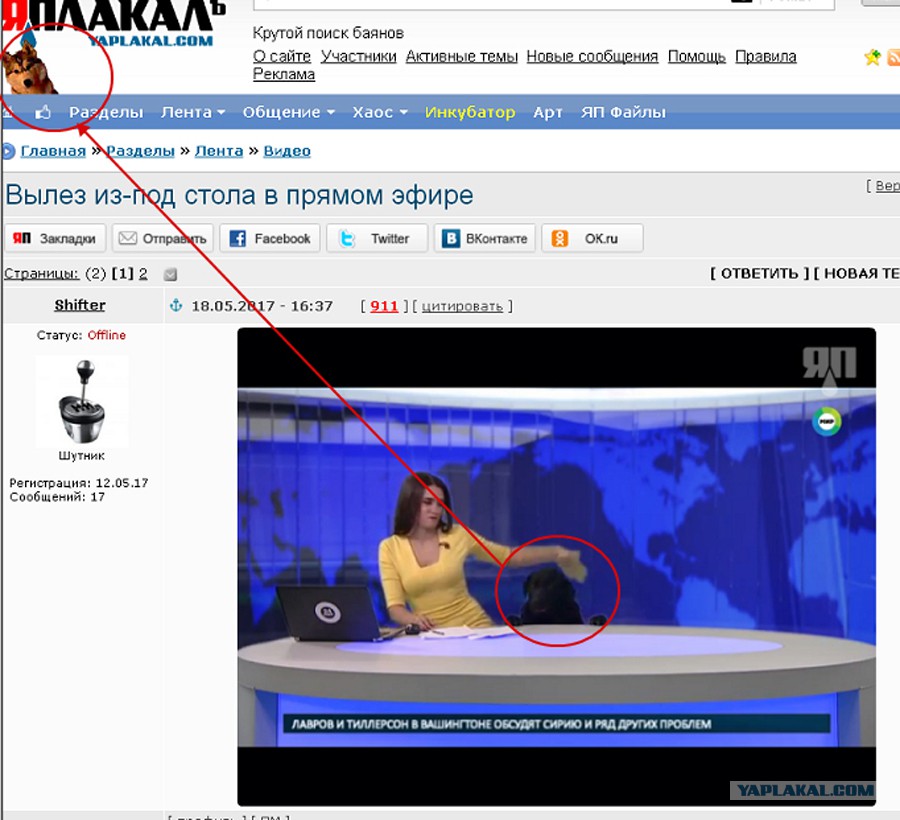The width and height of the screenshot is (900, 820).
Task: Click the thumbs-up icon in blue navbar
Action: [x=43, y=112]
